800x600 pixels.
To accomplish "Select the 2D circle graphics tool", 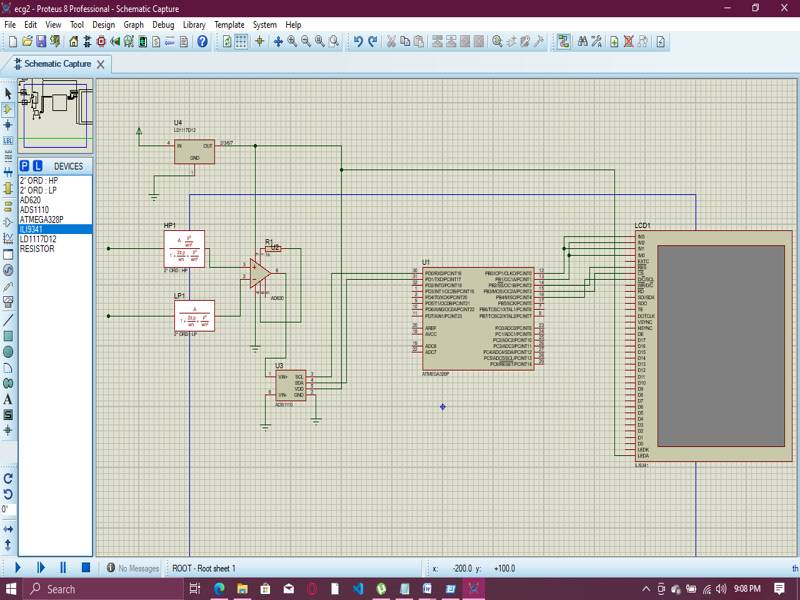I will click(x=8, y=351).
